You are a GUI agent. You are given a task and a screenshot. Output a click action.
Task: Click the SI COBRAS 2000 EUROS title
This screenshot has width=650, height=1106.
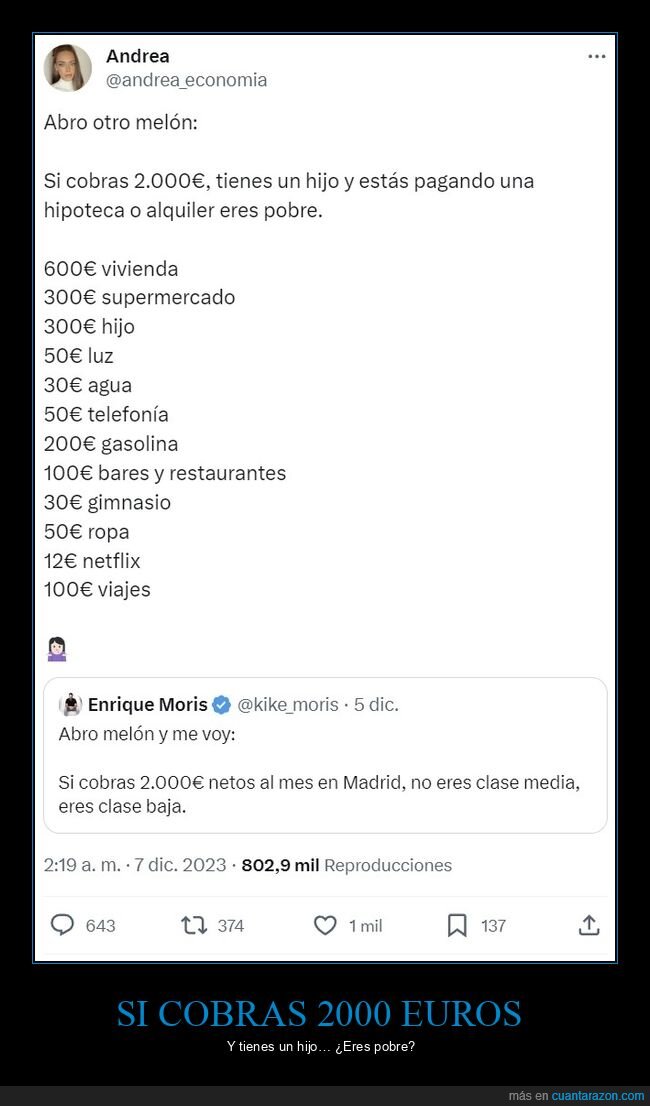click(319, 1014)
